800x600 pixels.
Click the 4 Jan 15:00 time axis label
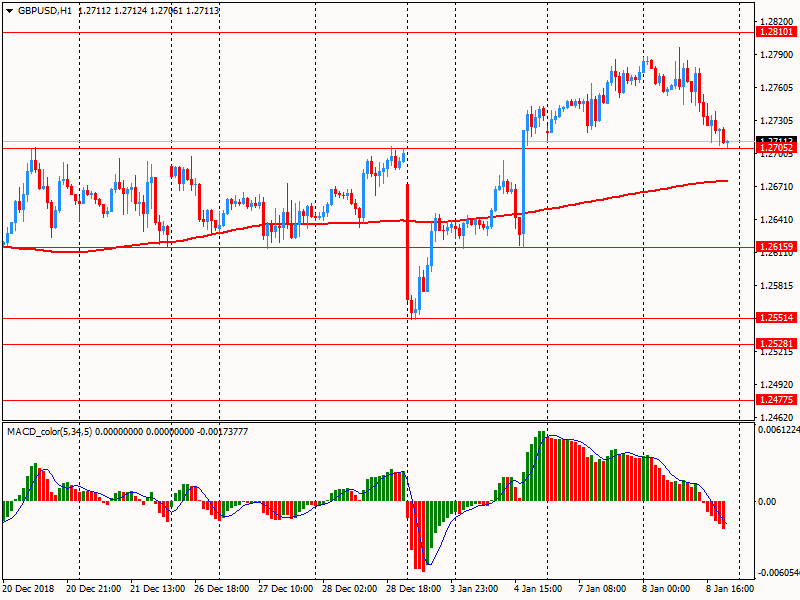pyautogui.click(x=538, y=589)
